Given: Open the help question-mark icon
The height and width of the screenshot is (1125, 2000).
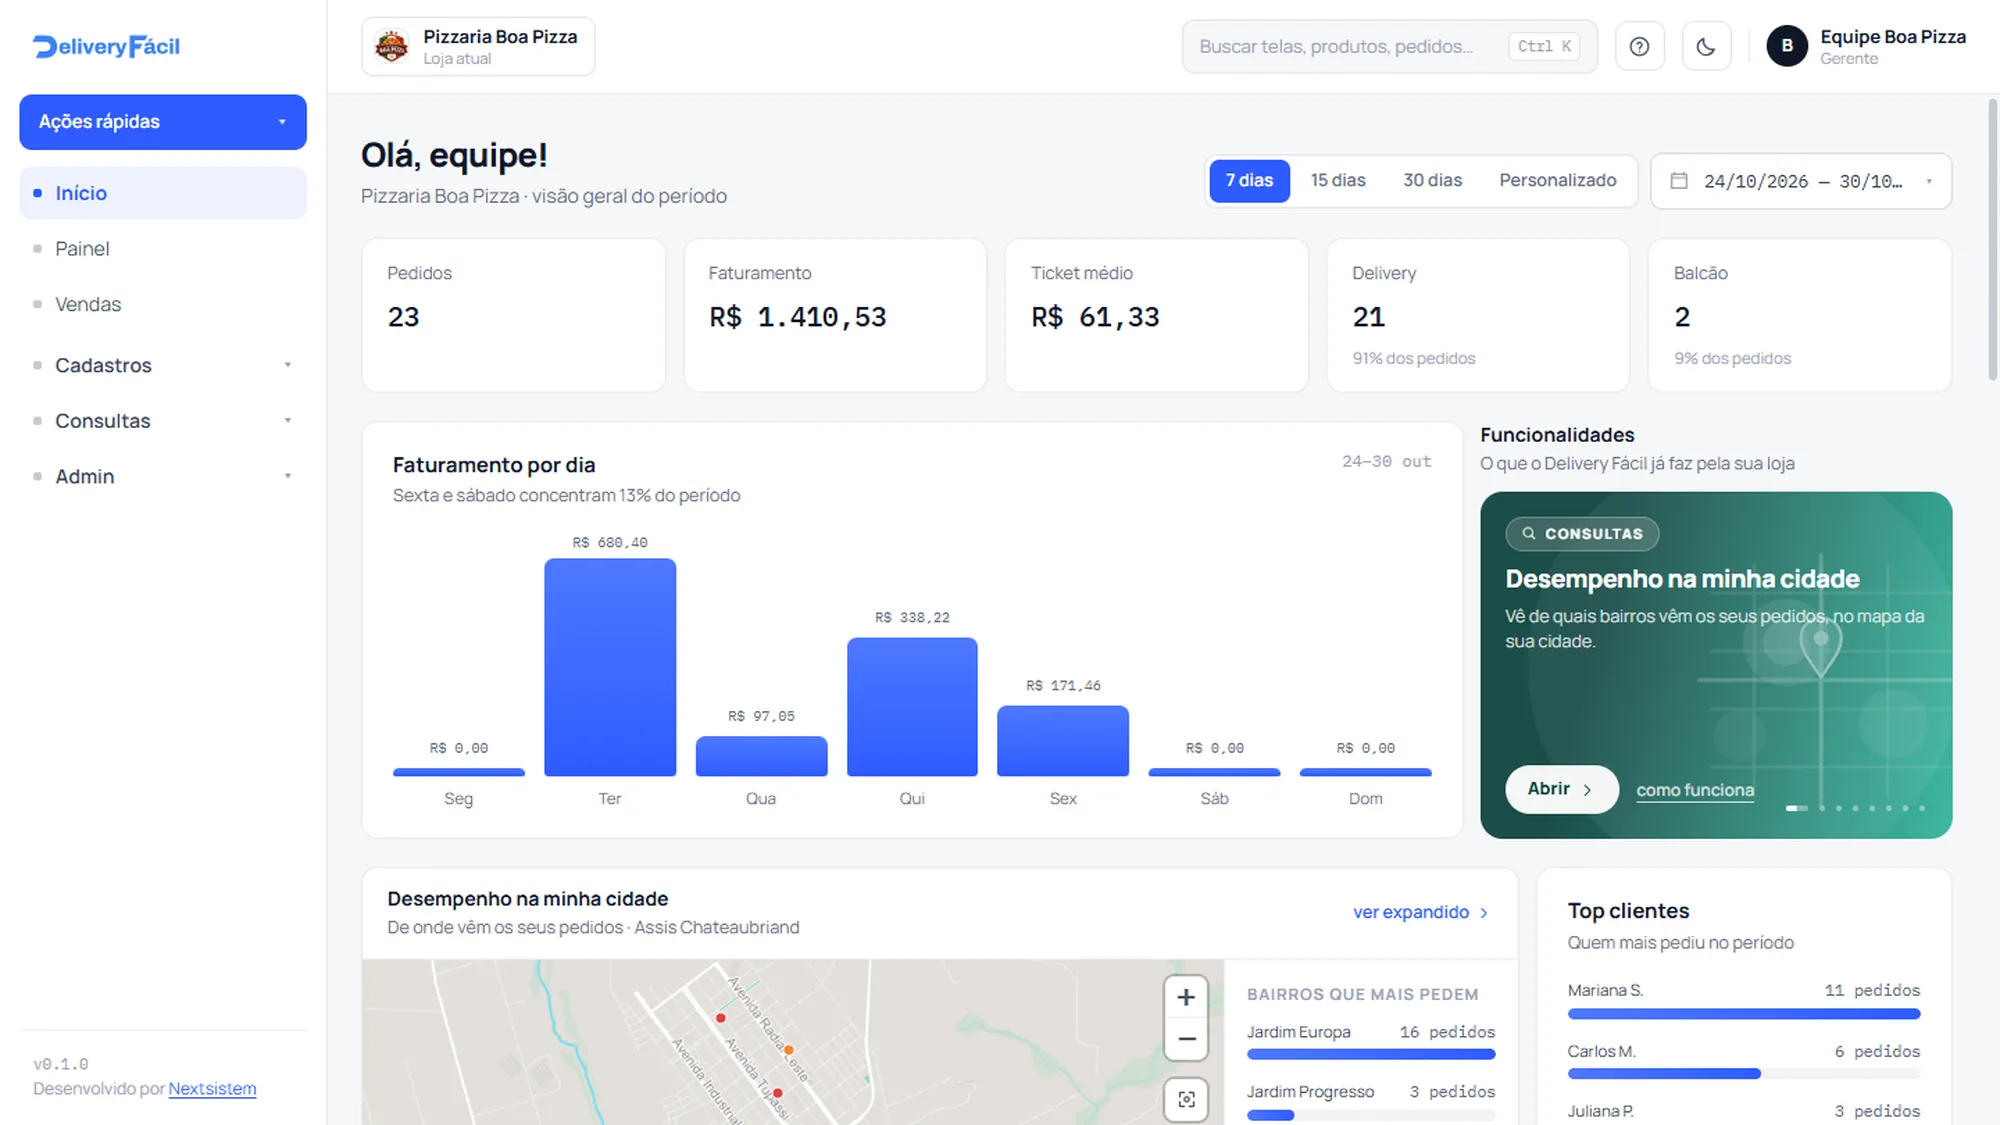Looking at the screenshot, I should point(1639,46).
